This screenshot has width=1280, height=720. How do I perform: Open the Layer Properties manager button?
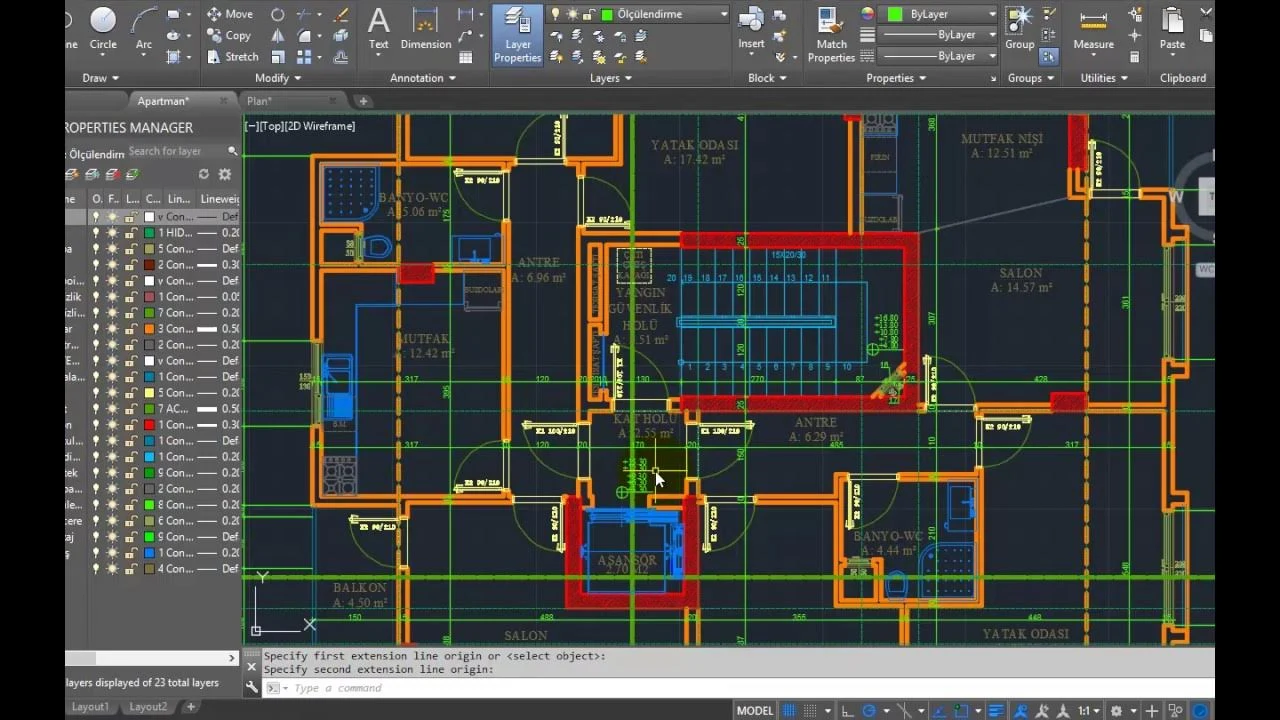click(517, 35)
